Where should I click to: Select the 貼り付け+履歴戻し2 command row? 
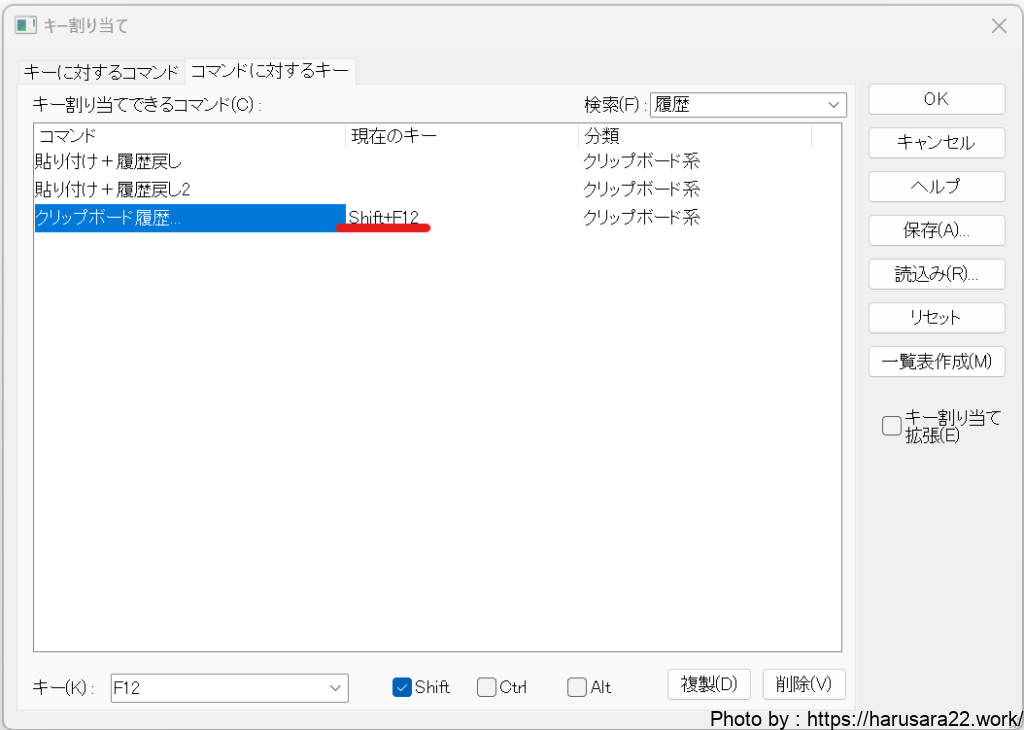pyautogui.click(x=113, y=189)
